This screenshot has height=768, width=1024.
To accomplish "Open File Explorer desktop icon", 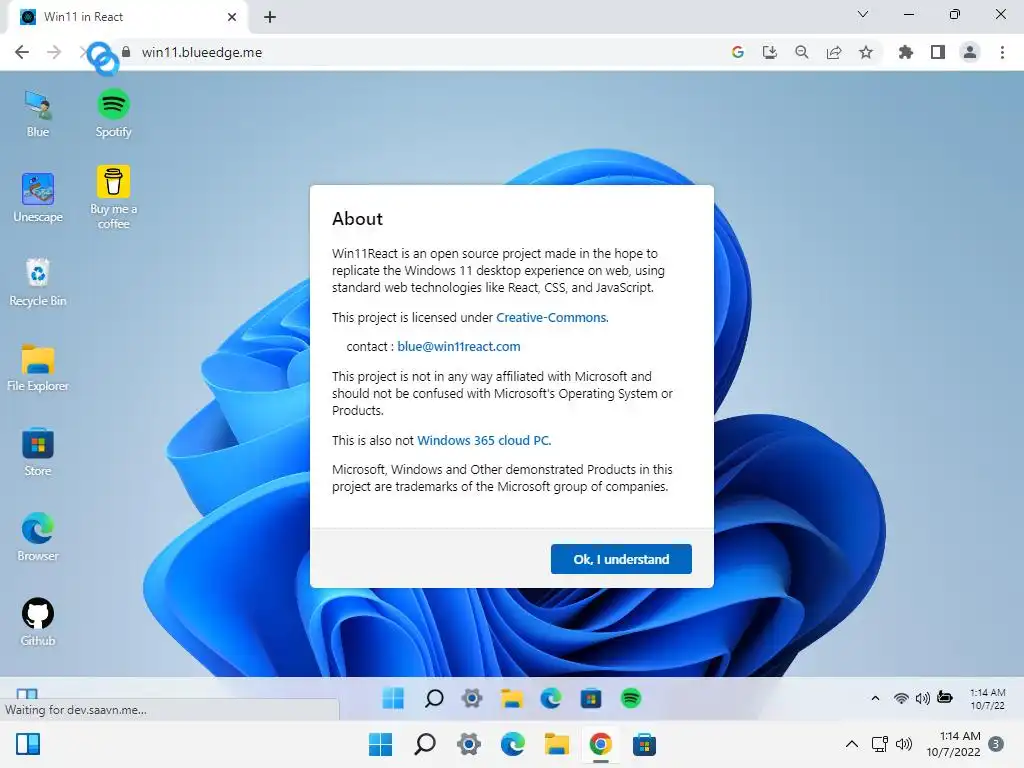I will (x=38, y=368).
